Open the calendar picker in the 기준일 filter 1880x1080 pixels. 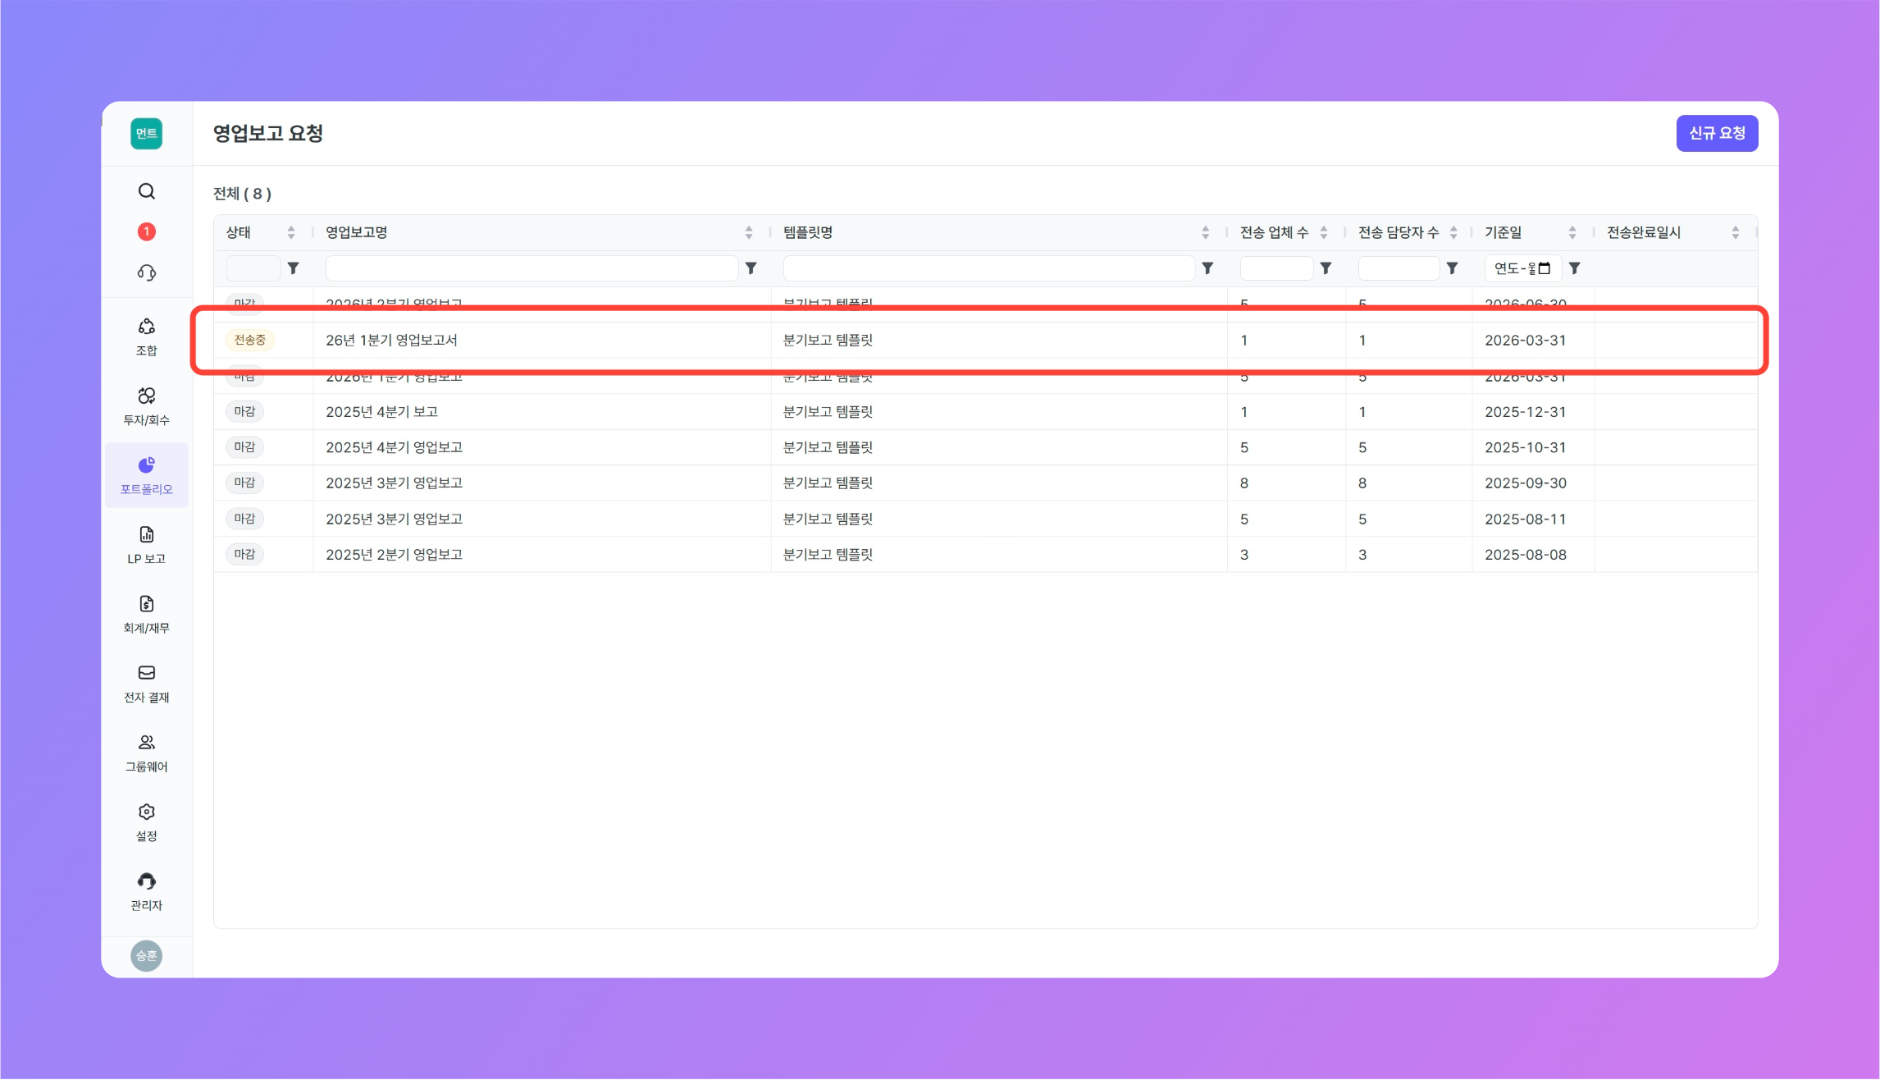coord(1545,268)
